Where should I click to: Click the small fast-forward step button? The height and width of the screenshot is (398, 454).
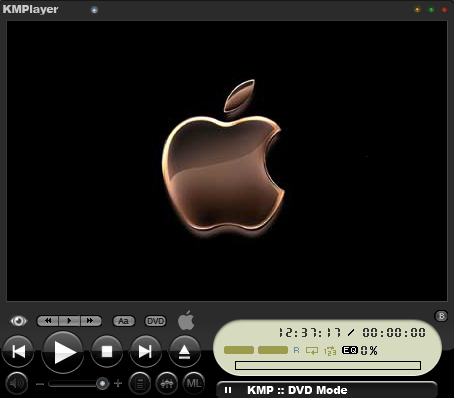[91, 321]
